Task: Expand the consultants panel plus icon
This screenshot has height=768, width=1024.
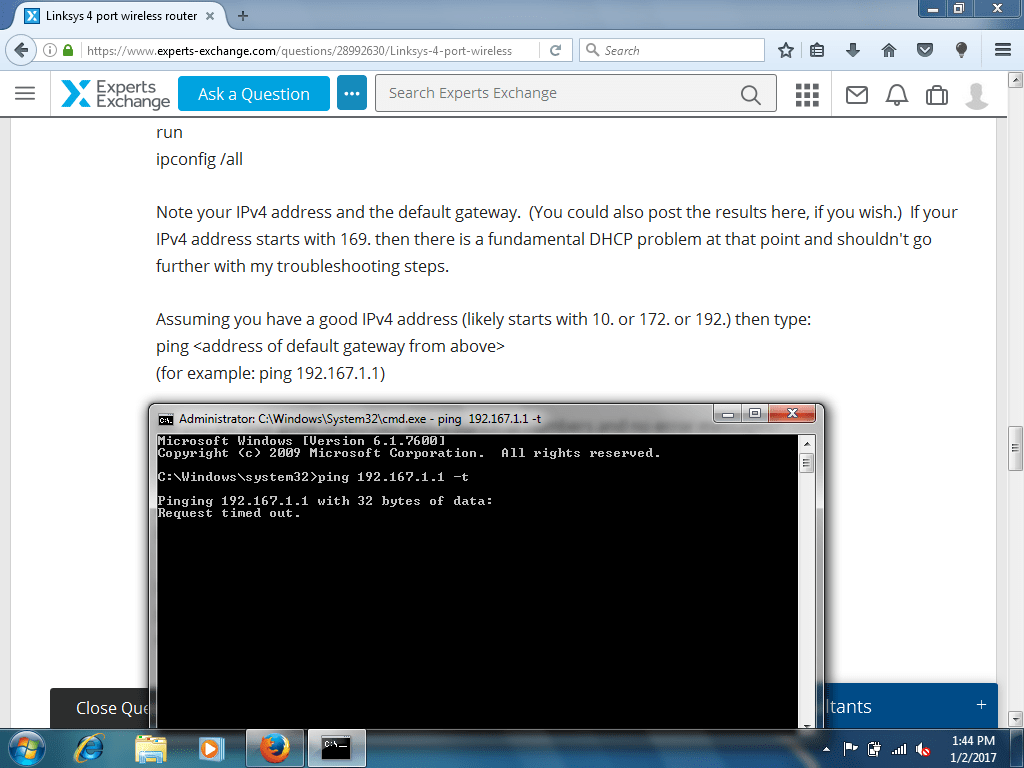Action: tap(981, 705)
